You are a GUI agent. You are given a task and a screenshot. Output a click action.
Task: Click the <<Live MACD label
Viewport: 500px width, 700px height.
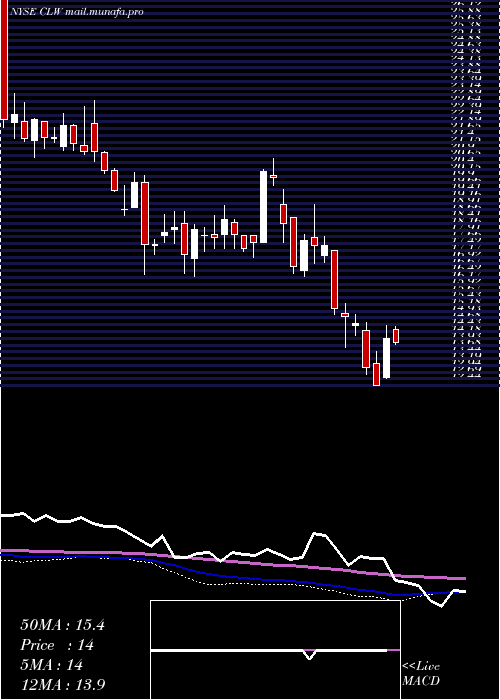coord(421,674)
